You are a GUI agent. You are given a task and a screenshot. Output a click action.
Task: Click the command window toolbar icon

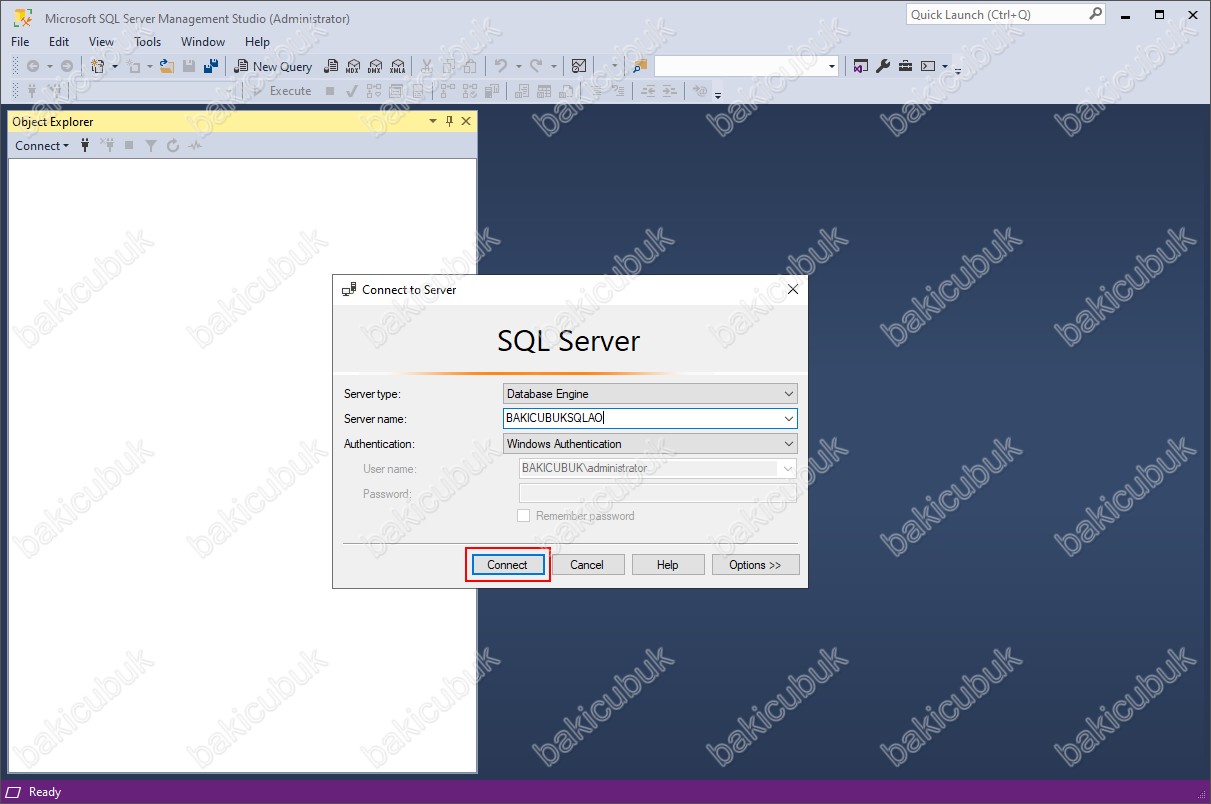(x=928, y=66)
